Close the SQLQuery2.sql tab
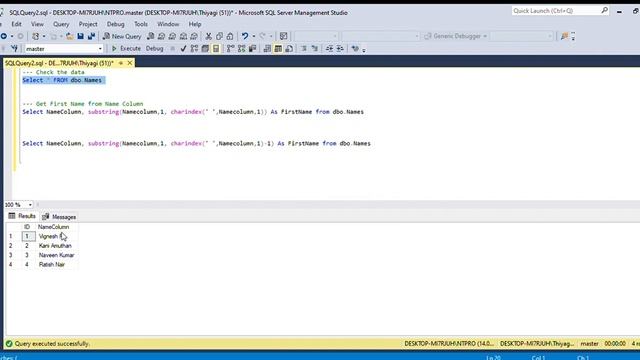The image size is (640, 360). 130,63
